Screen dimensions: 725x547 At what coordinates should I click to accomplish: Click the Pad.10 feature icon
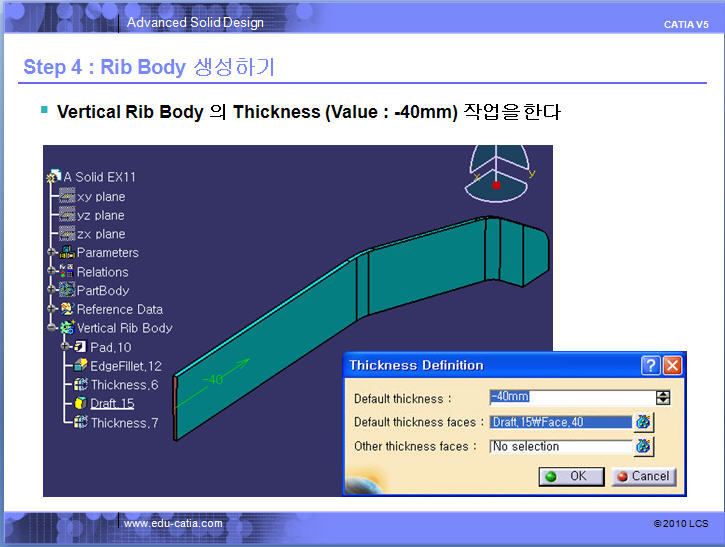point(80,347)
